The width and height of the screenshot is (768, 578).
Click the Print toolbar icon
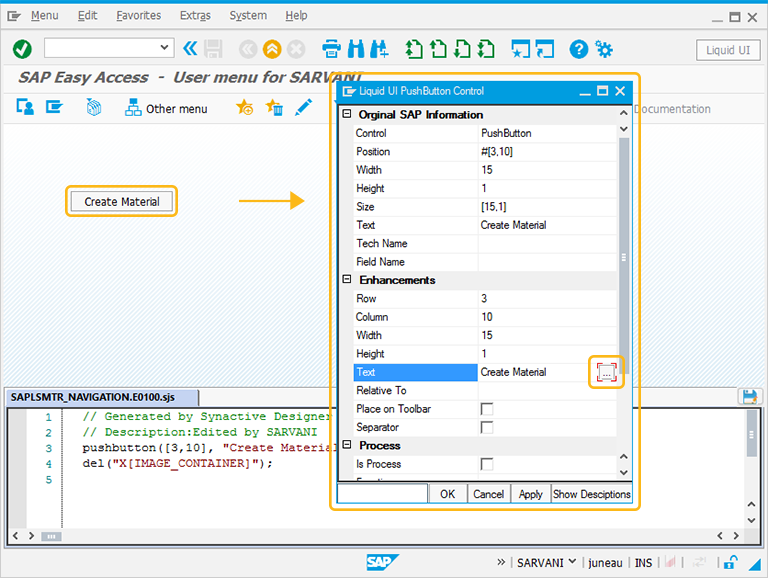coord(331,49)
